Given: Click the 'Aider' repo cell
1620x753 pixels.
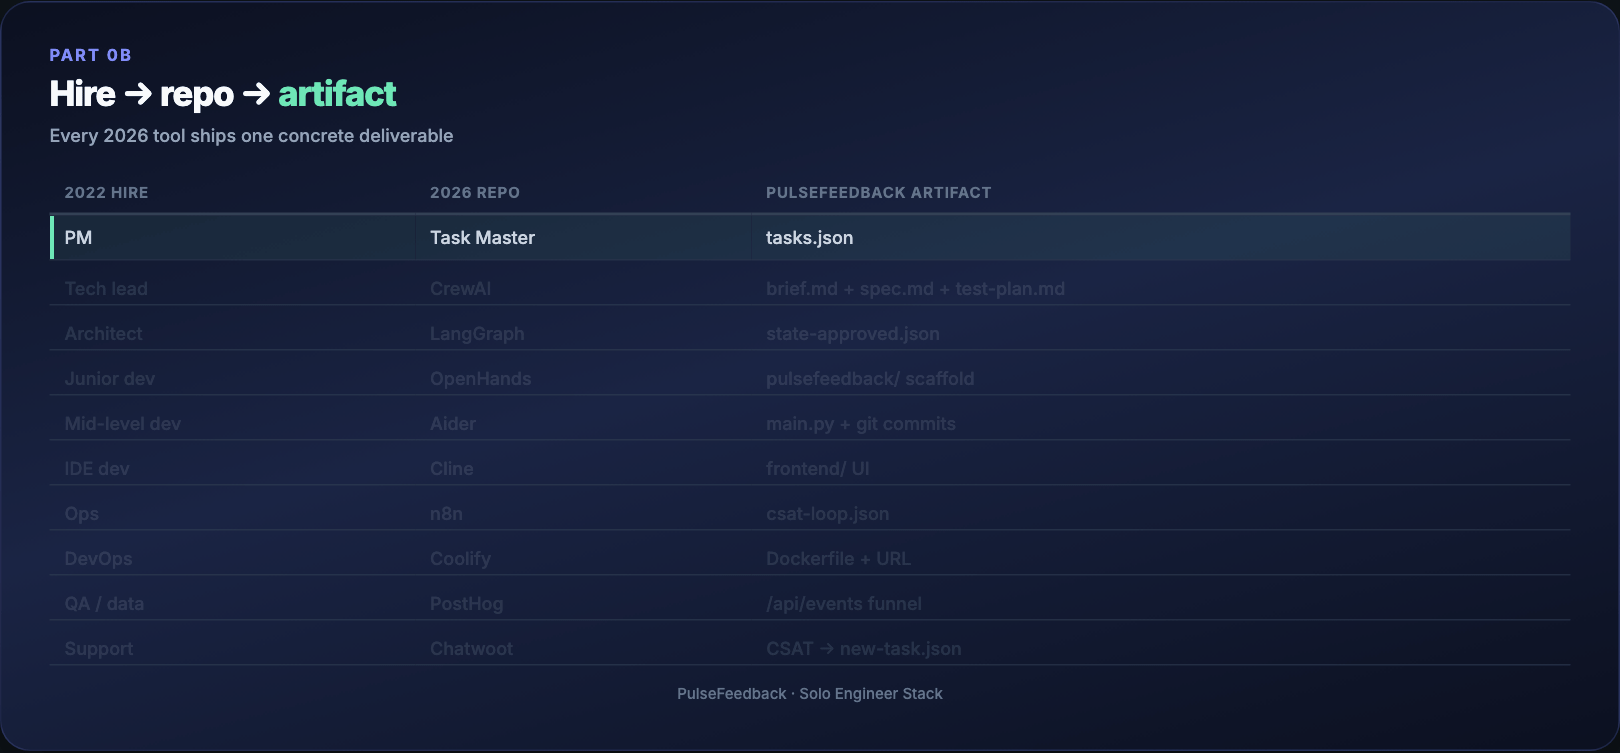Looking at the screenshot, I should [453, 424].
